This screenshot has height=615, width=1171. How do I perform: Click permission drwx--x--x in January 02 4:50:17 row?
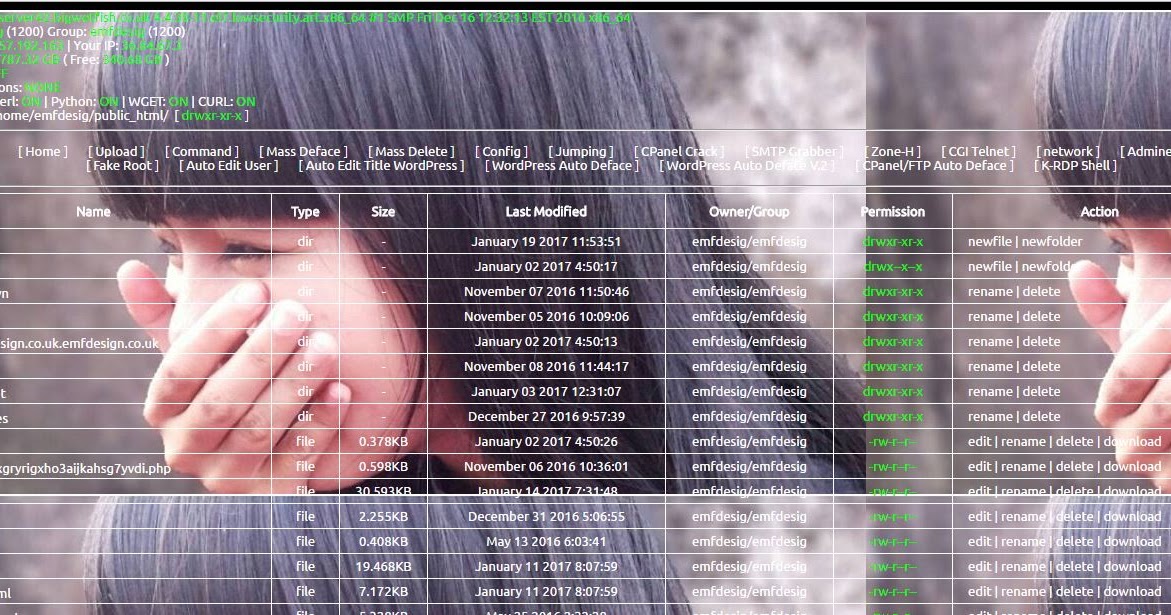[x=892, y=266]
